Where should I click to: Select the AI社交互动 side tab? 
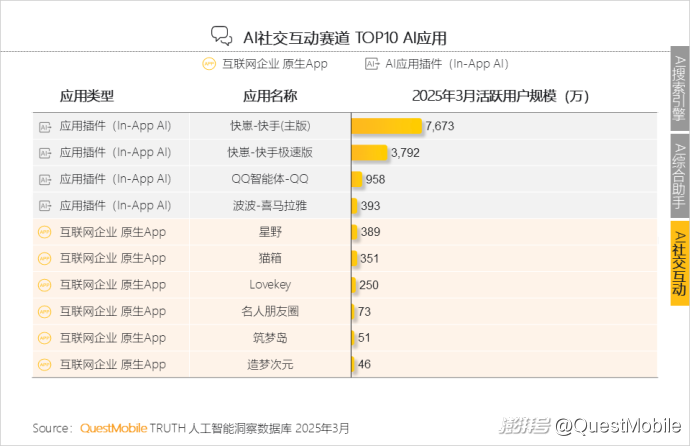[679, 263]
